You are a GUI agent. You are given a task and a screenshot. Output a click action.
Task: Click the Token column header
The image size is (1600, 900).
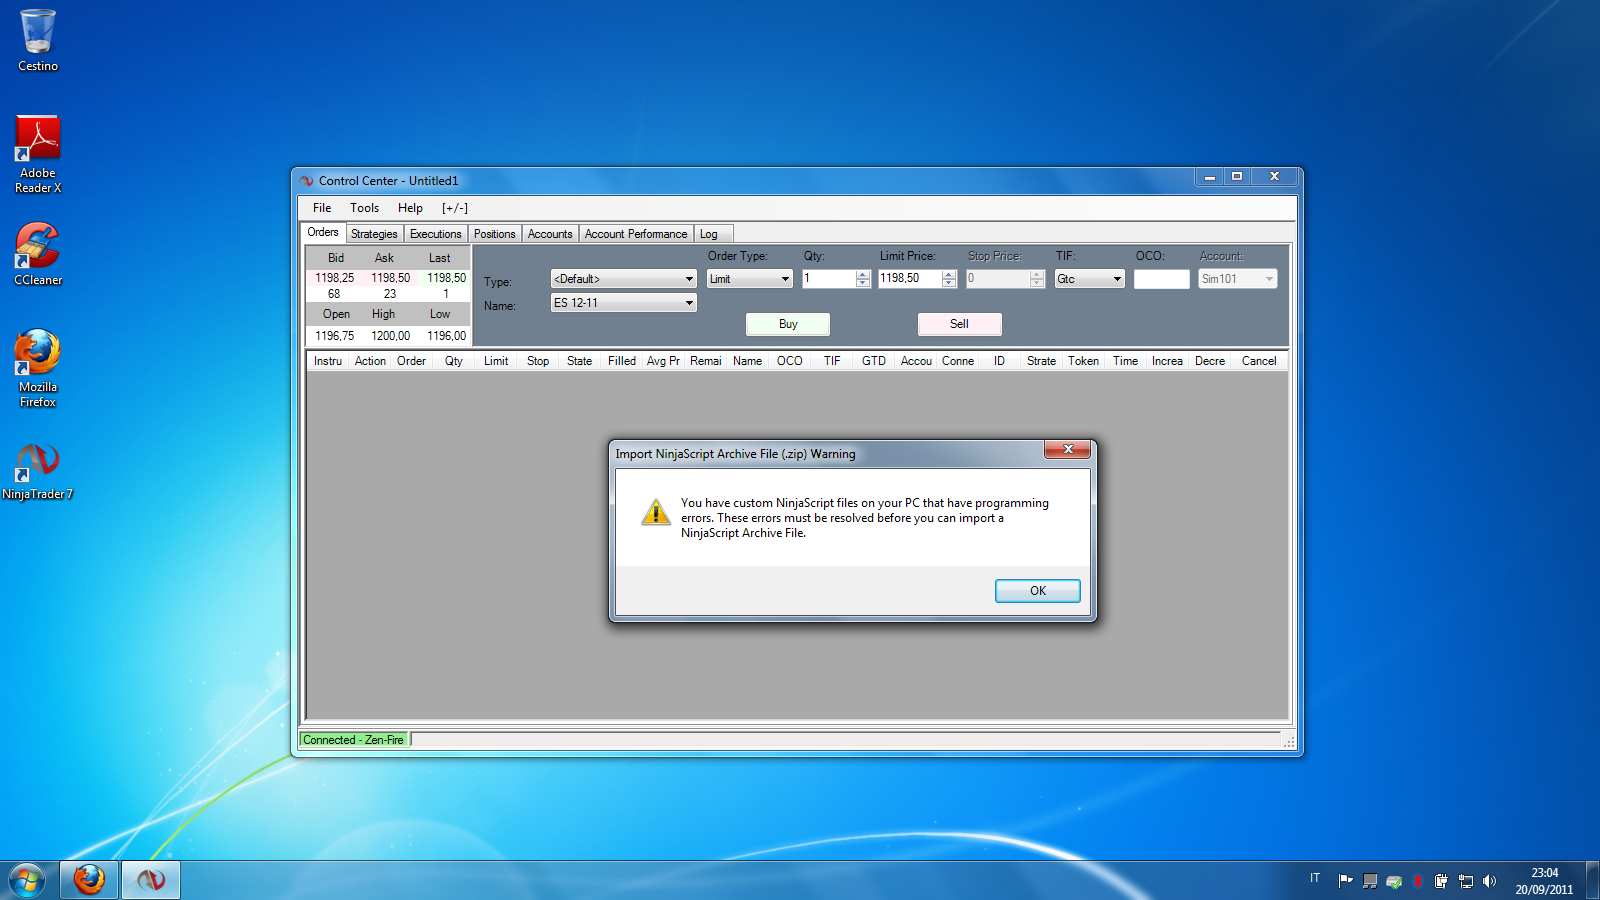(1083, 361)
